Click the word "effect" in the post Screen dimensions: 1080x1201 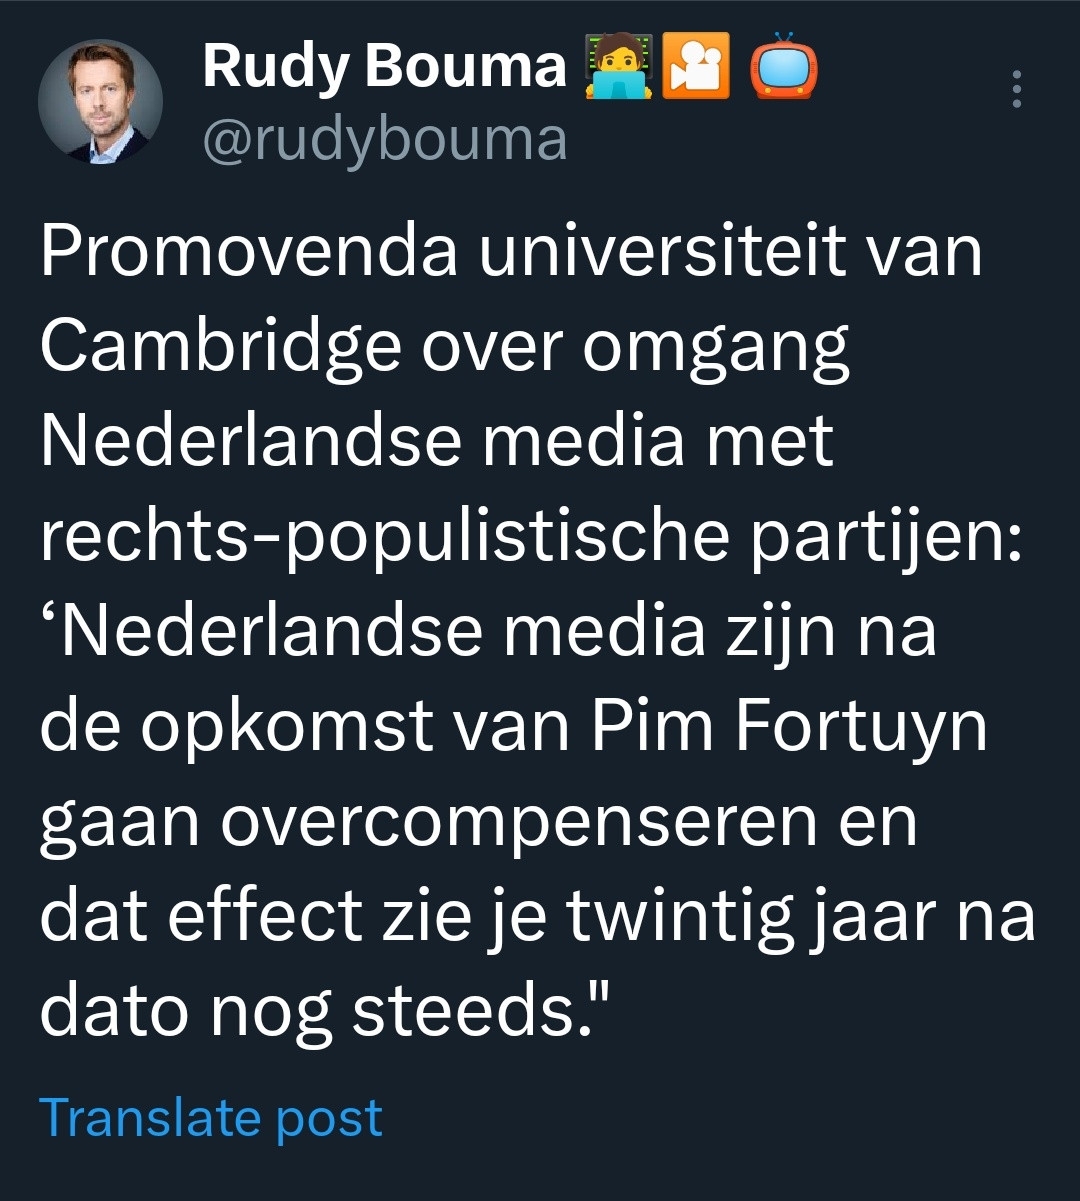coord(264,916)
